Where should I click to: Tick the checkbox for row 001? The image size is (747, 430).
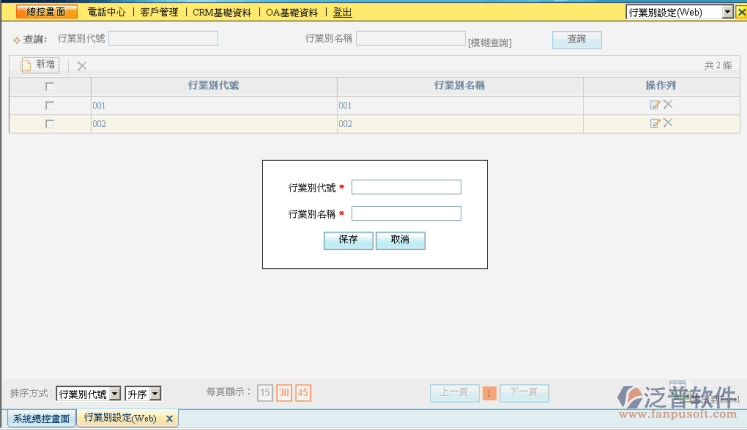tap(50, 105)
